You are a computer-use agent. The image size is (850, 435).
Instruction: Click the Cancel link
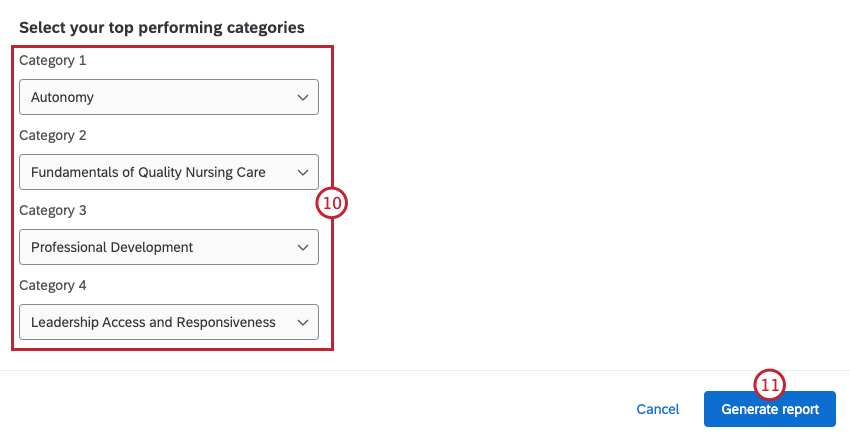(x=658, y=409)
